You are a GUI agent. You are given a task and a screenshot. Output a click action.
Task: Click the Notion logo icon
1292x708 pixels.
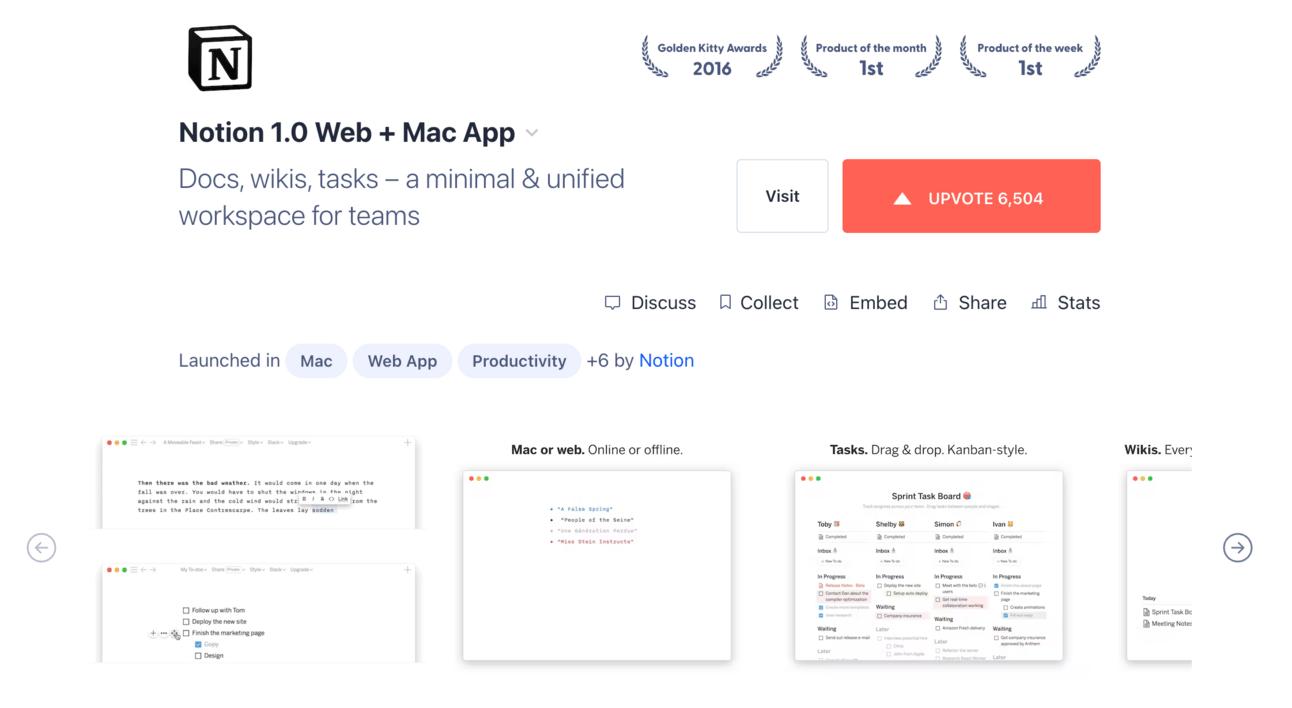(220, 58)
